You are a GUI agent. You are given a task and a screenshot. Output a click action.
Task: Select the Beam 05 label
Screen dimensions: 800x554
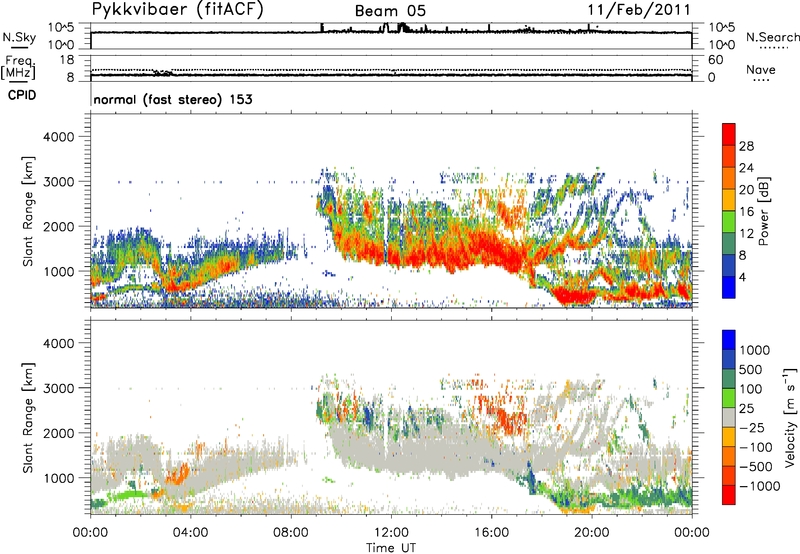(x=390, y=11)
